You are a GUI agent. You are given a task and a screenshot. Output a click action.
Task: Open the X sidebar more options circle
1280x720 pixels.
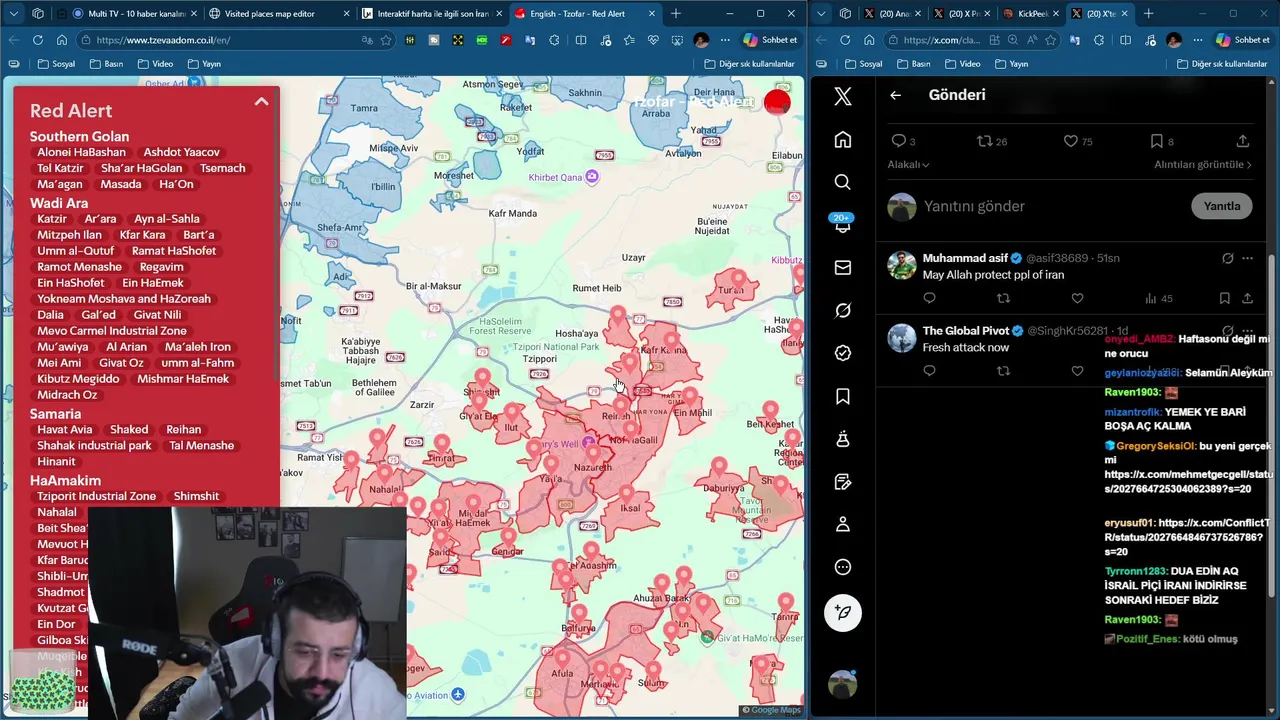point(843,567)
